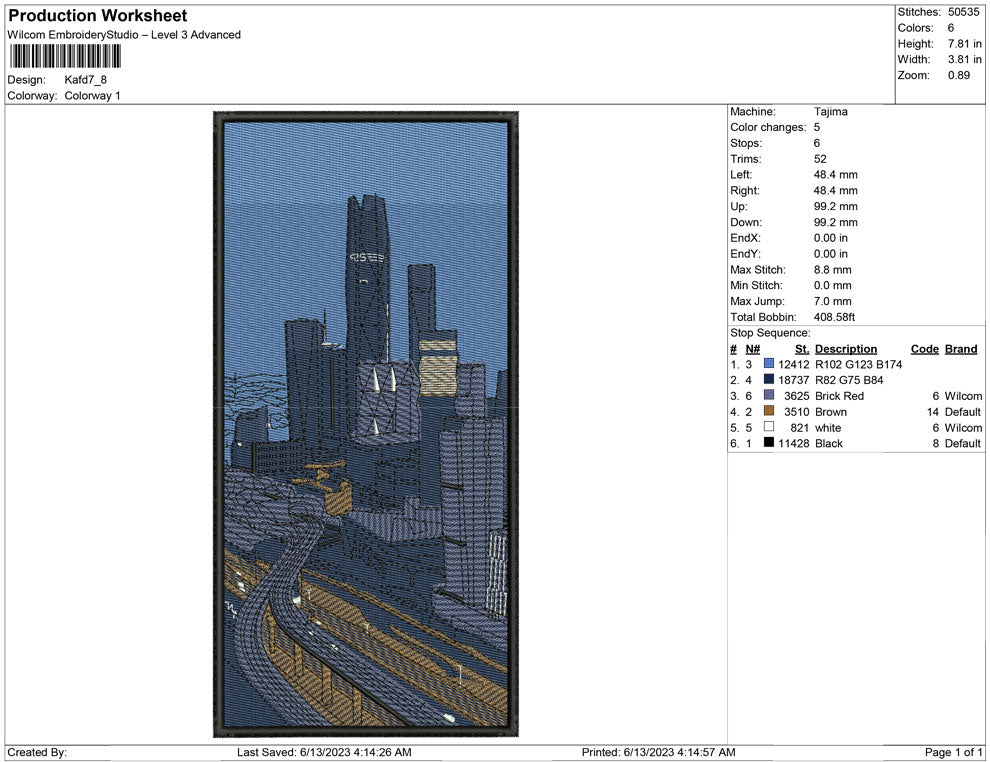
Task: Select the Stitches value 50535
Action: tap(964, 12)
